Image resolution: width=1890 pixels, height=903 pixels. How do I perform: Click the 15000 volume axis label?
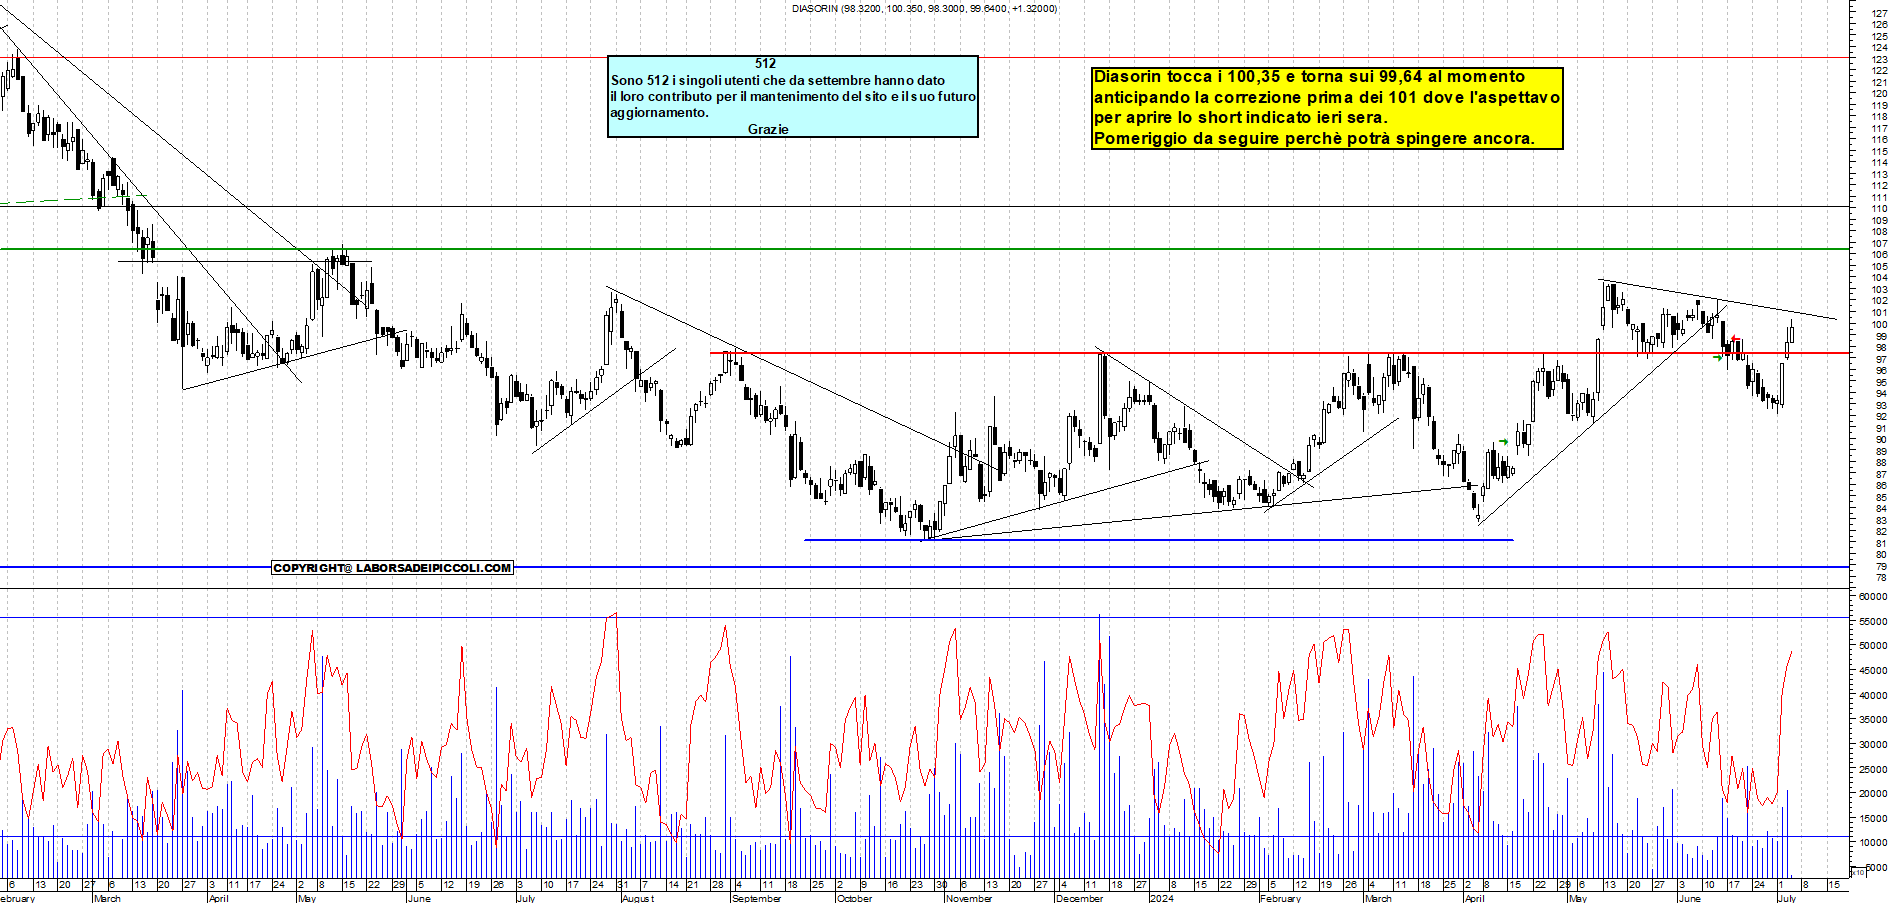click(x=1873, y=818)
